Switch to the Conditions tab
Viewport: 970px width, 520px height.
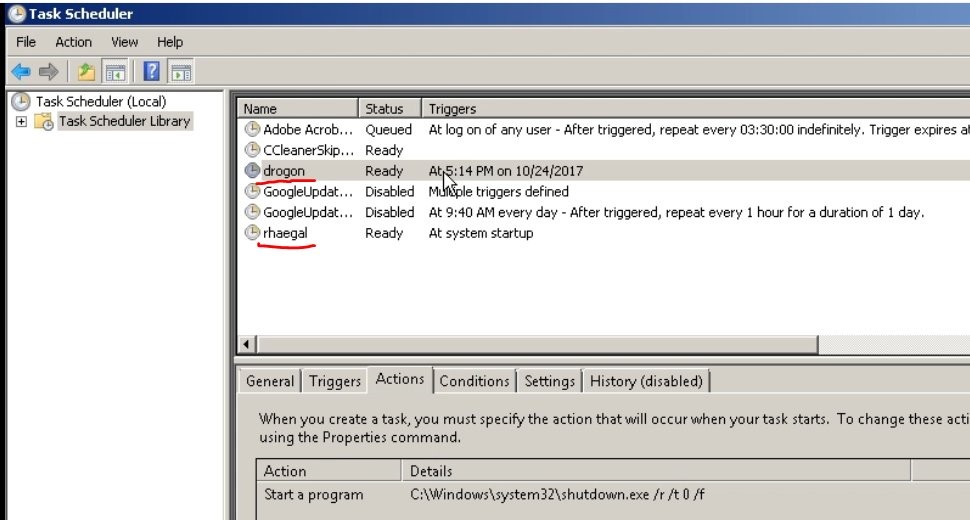coord(474,381)
